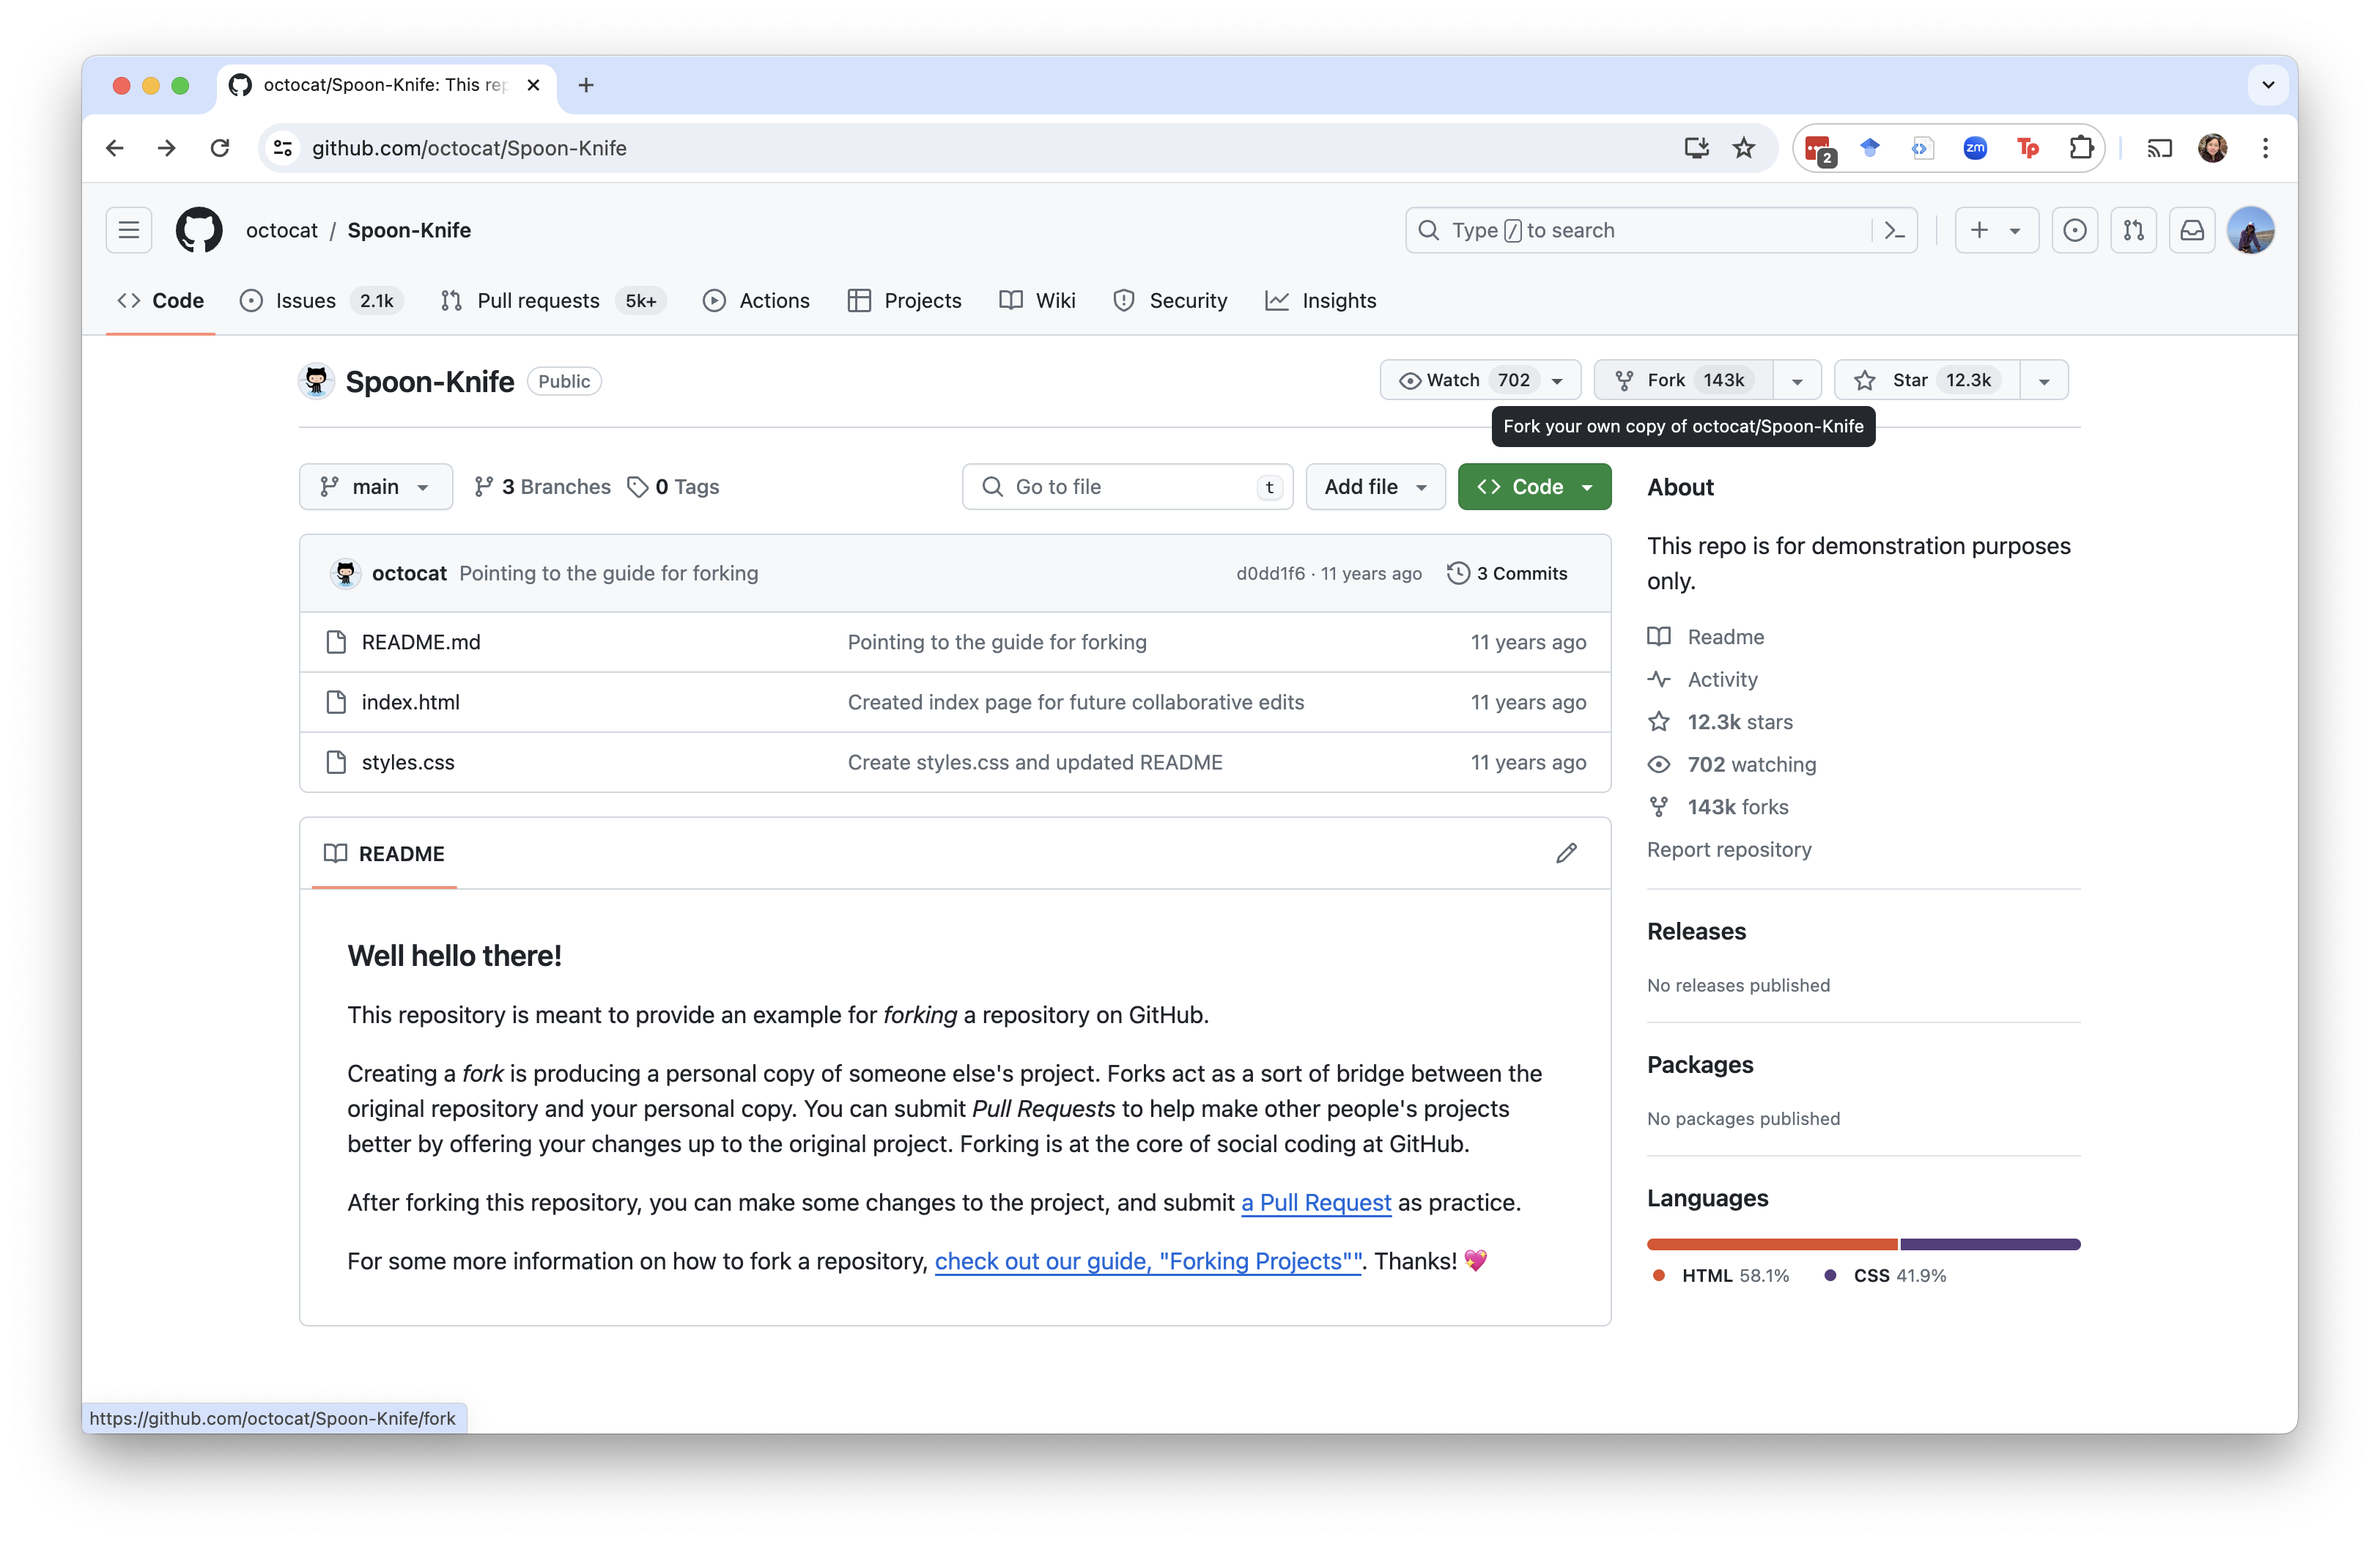Open the notifications inbox icon
Screen dimensions: 2380x1542
coord(2192,230)
